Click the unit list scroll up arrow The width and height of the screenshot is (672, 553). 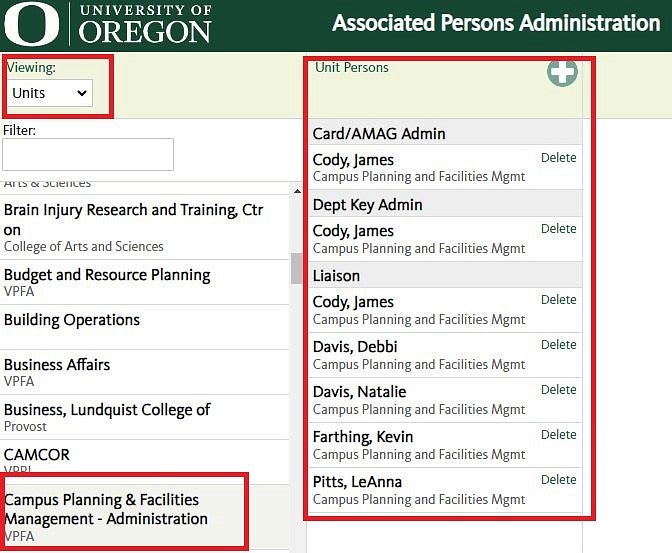point(297,191)
